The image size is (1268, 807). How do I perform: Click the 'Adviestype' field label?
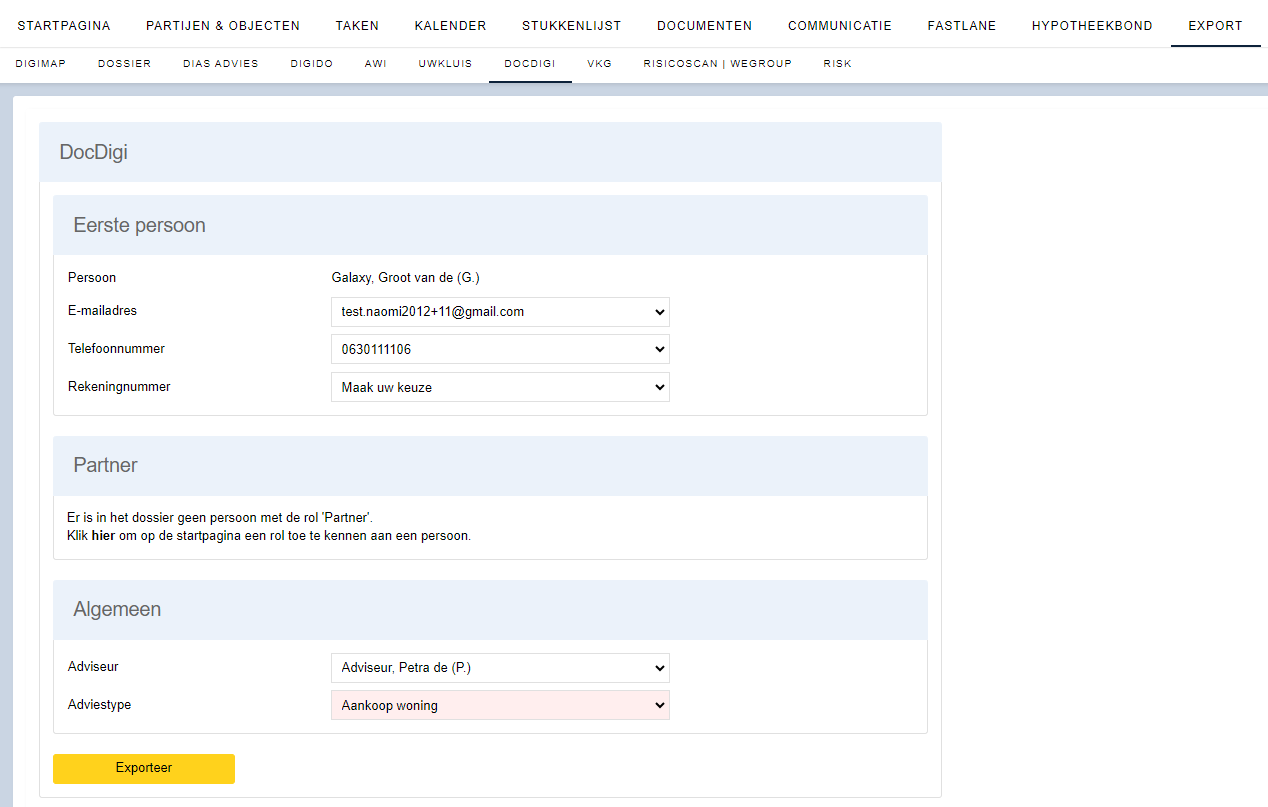[99, 704]
